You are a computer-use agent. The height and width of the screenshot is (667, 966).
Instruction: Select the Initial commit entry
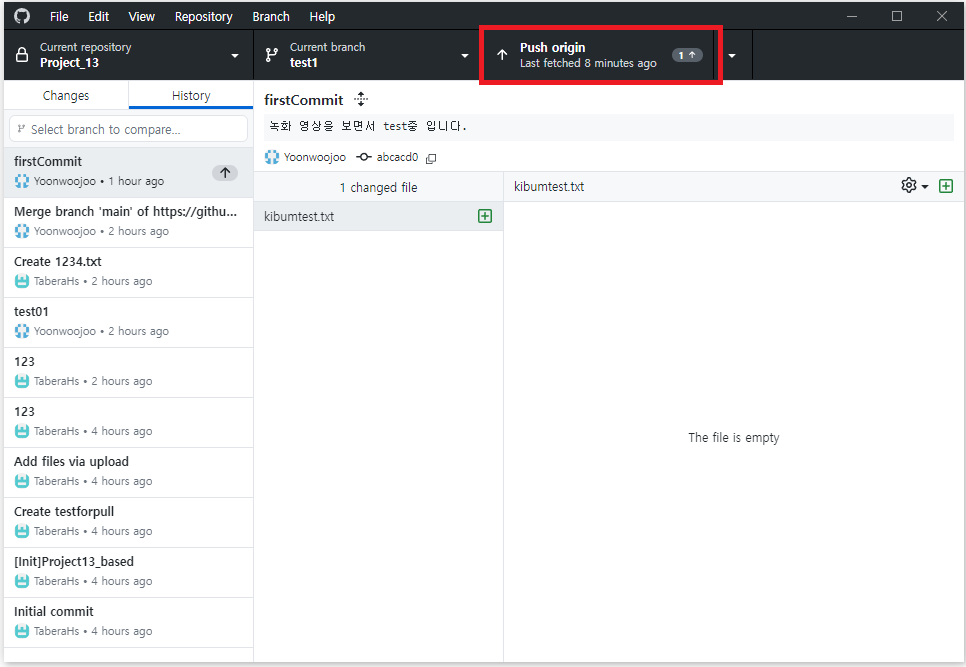pyautogui.click(x=128, y=621)
